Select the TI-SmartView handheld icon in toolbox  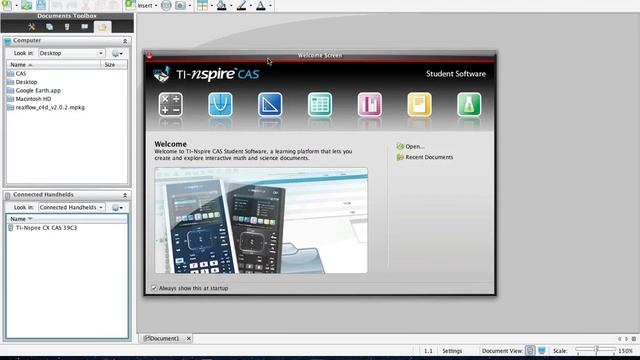(x=67, y=27)
